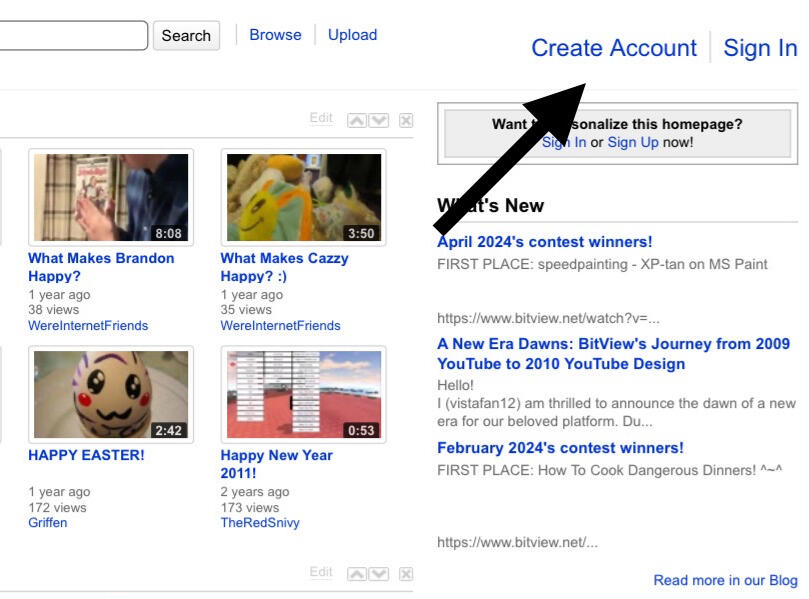The width and height of the screenshot is (809, 599).
Task: Move the top module up with arrow icon
Action: tap(357, 120)
